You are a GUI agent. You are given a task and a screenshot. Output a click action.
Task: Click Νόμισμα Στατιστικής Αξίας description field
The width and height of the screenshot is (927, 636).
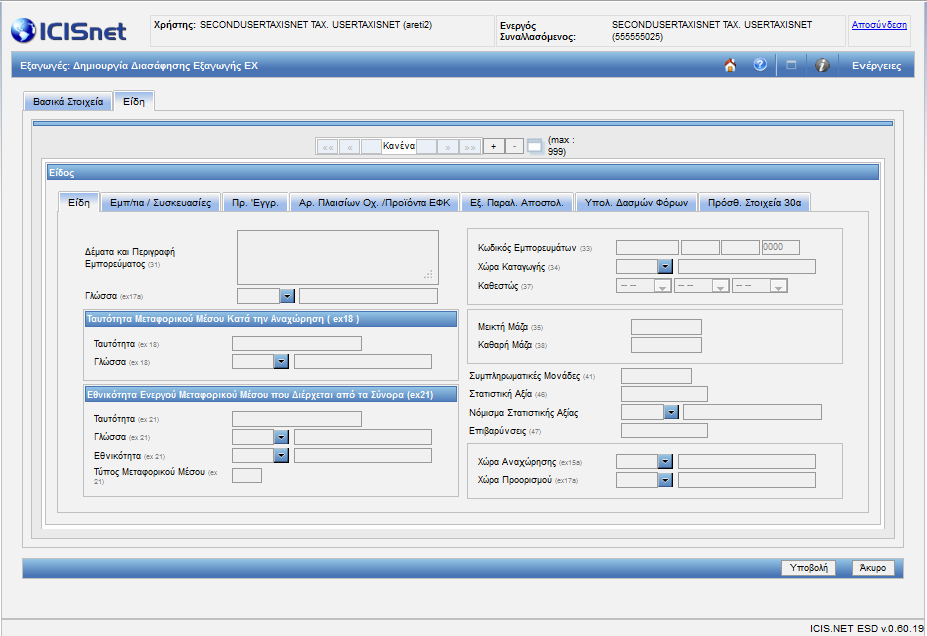(x=752, y=412)
